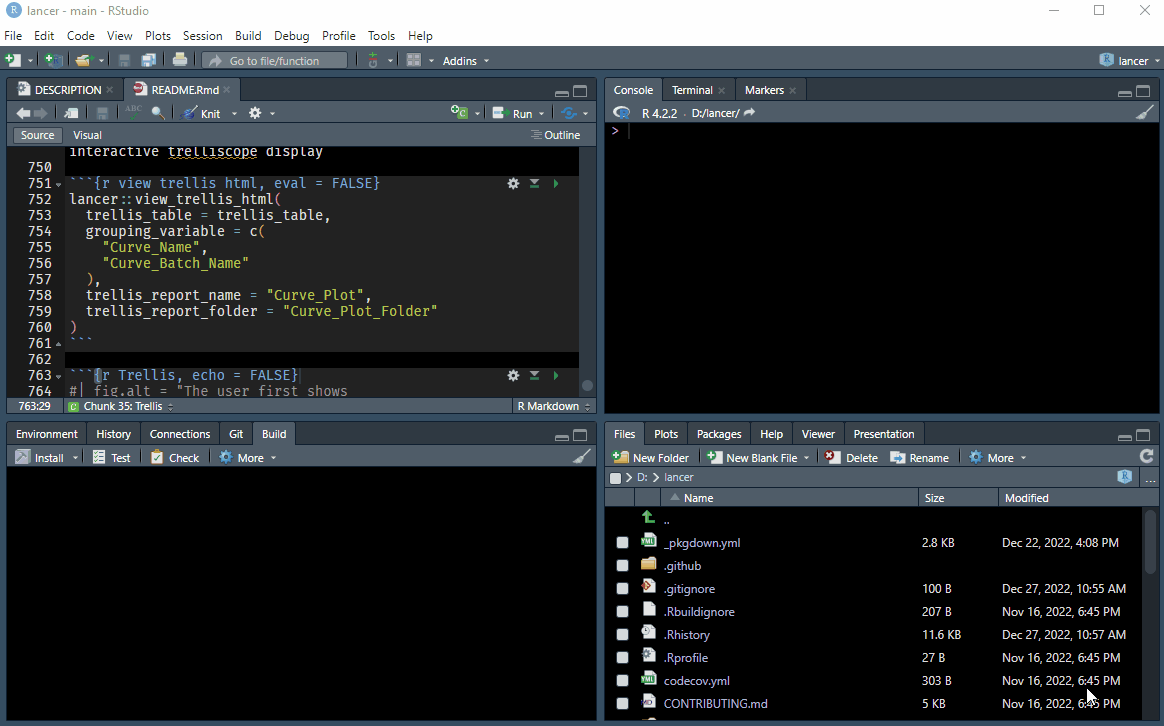Switch to the DESCRIPTION file tab

click(x=68, y=90)
